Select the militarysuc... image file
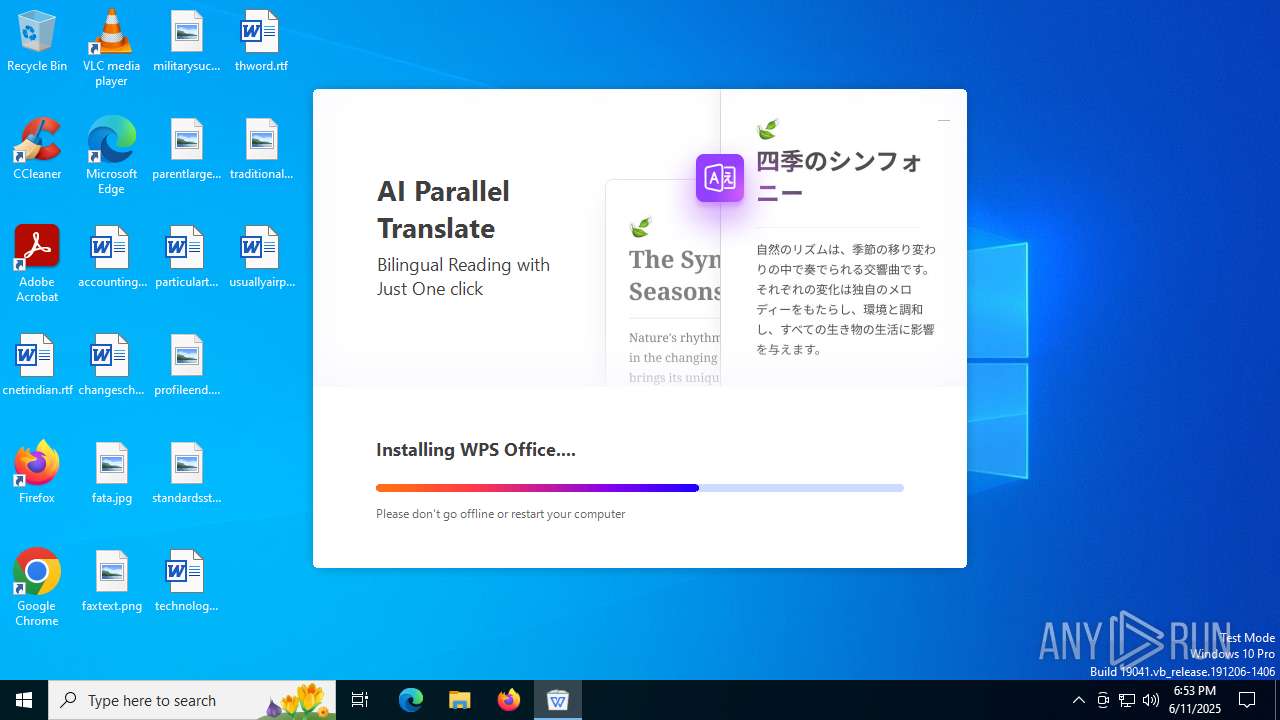Image resolution: width=1280 pixels, height=720 pixels. point(186,41)
